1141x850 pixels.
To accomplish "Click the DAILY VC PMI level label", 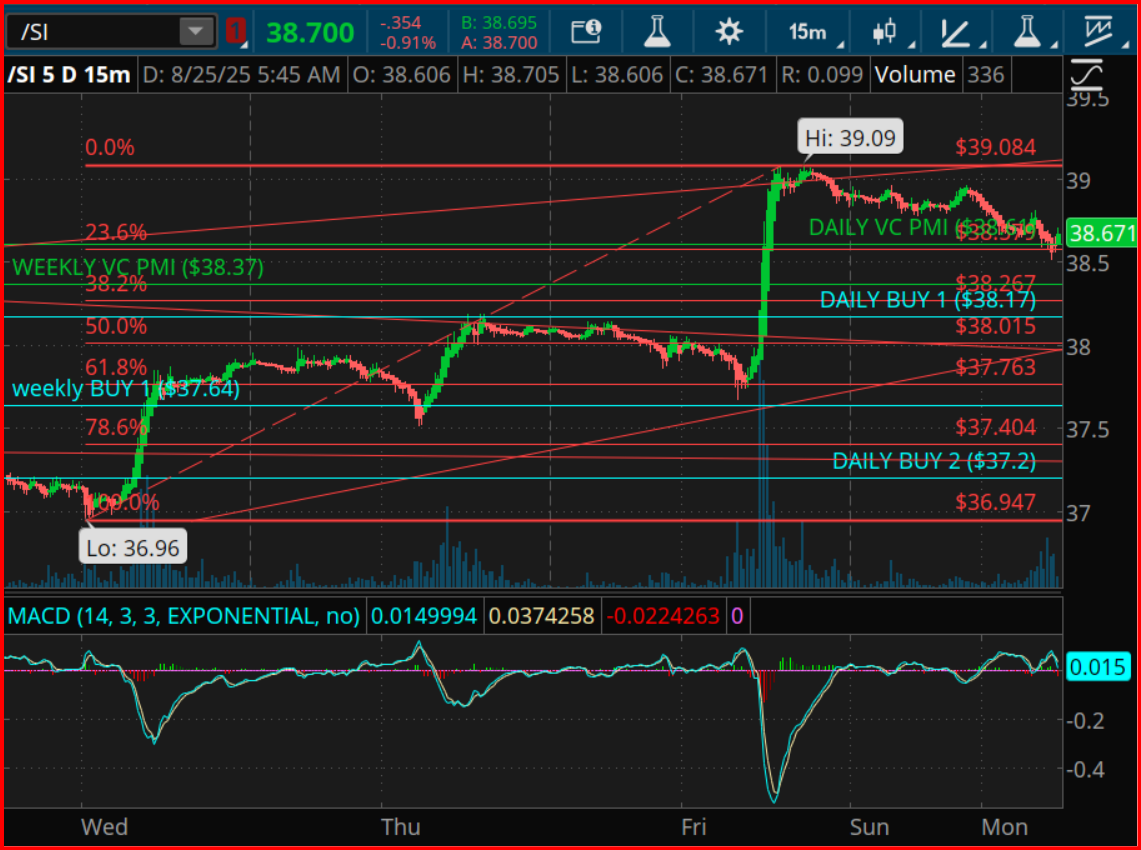I will coord(922,227).
